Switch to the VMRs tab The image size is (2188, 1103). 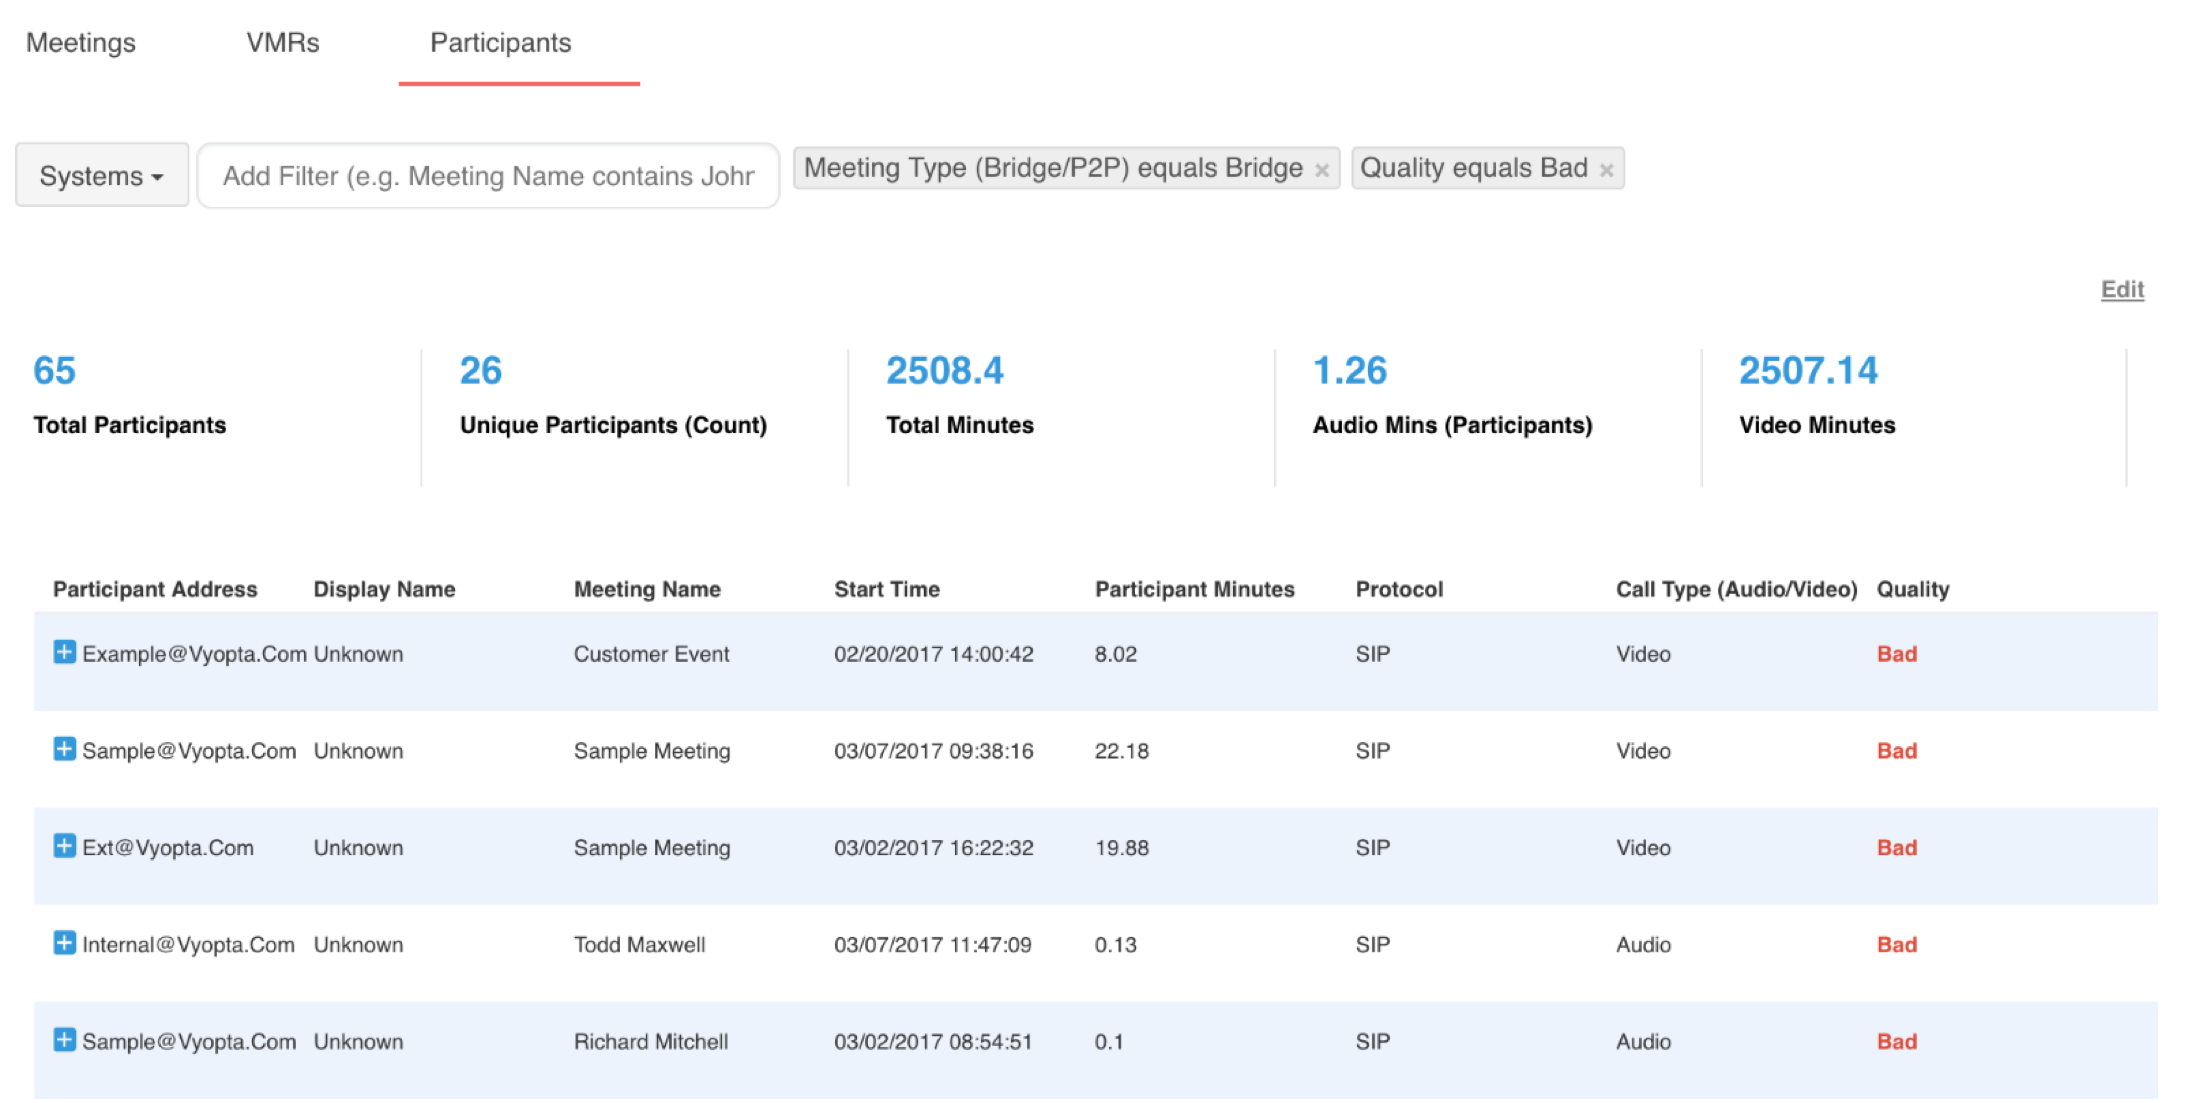[x=283, y=43]
